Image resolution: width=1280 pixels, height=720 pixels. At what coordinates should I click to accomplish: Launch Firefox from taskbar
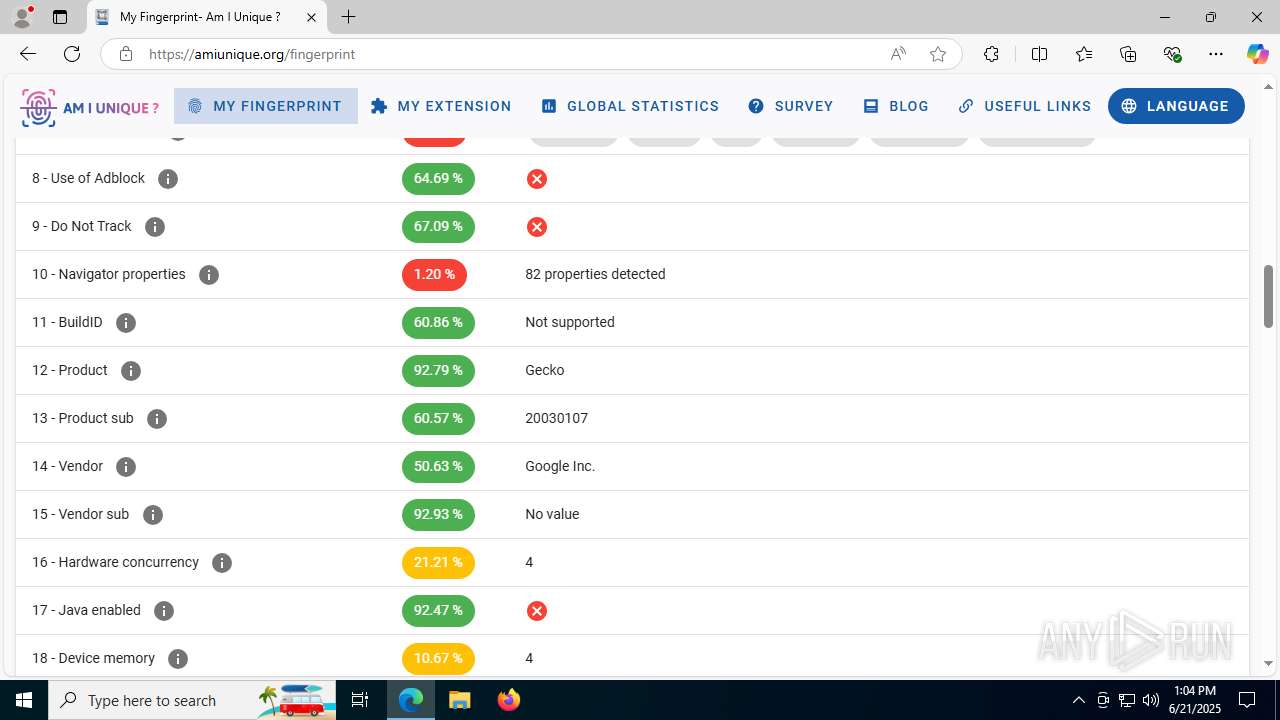509,700
